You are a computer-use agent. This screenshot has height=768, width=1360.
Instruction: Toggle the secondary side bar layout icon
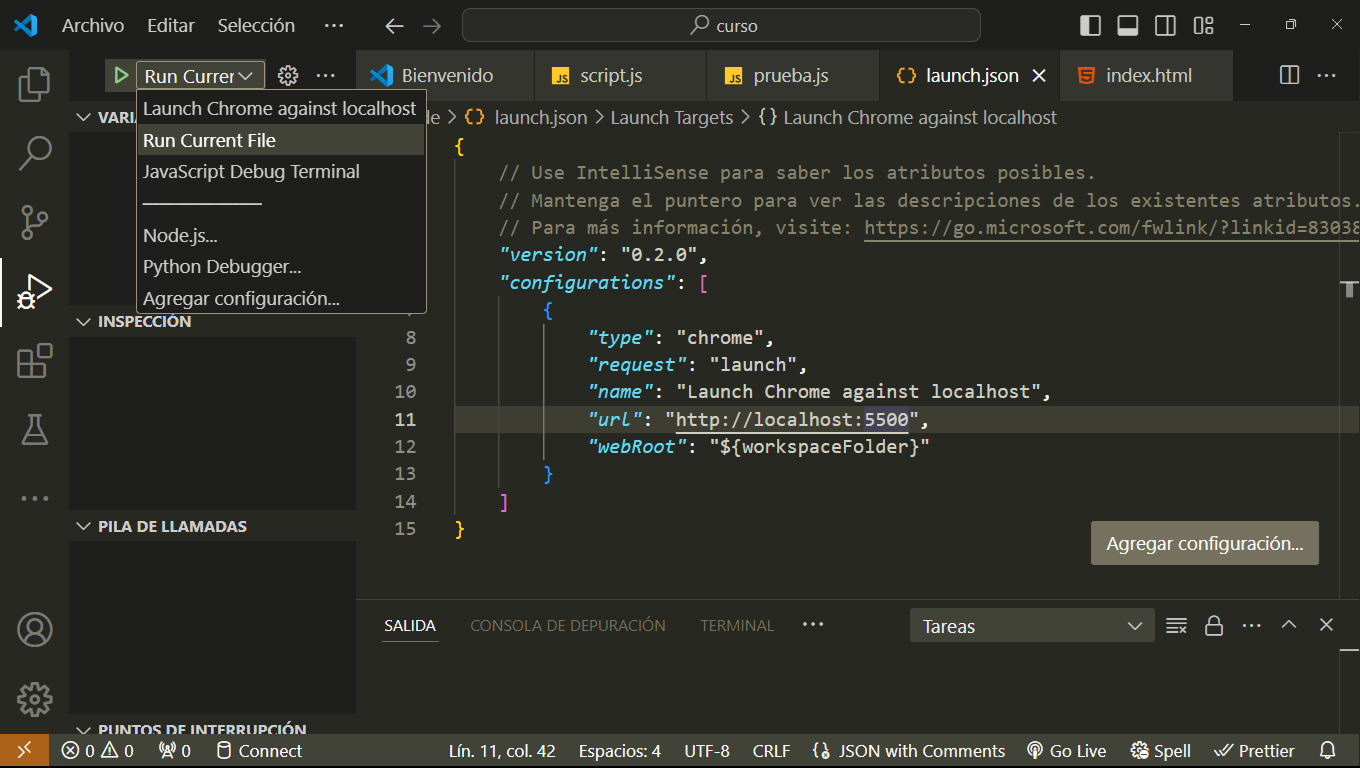pyautogui.click(x=1165, y=25)
